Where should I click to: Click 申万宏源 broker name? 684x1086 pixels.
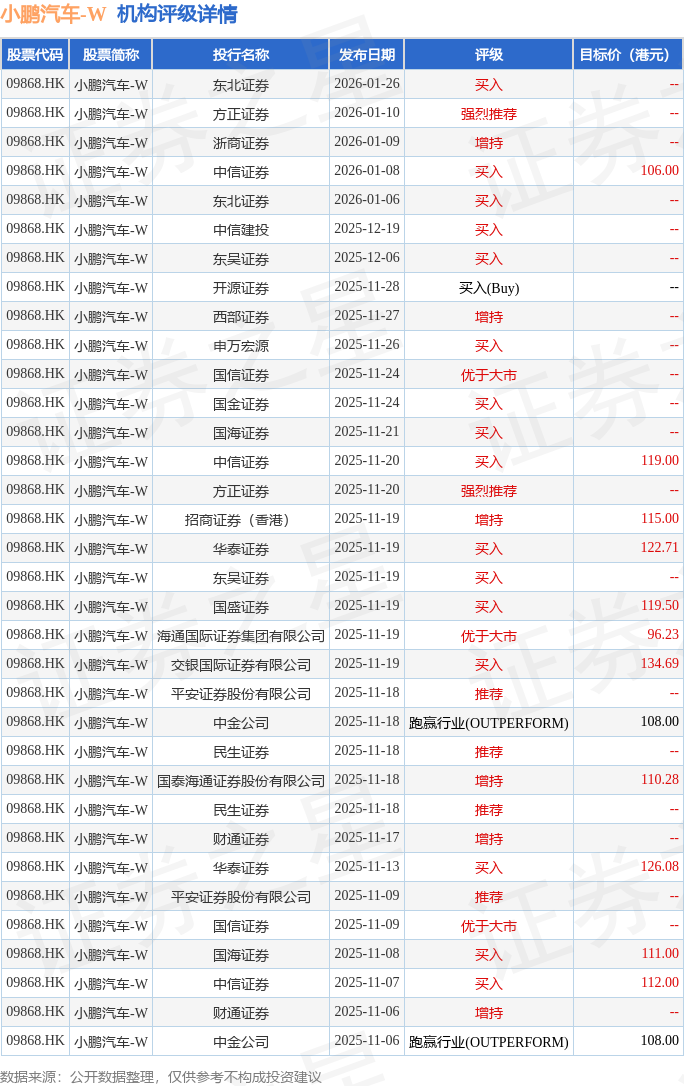pos(241,346)
